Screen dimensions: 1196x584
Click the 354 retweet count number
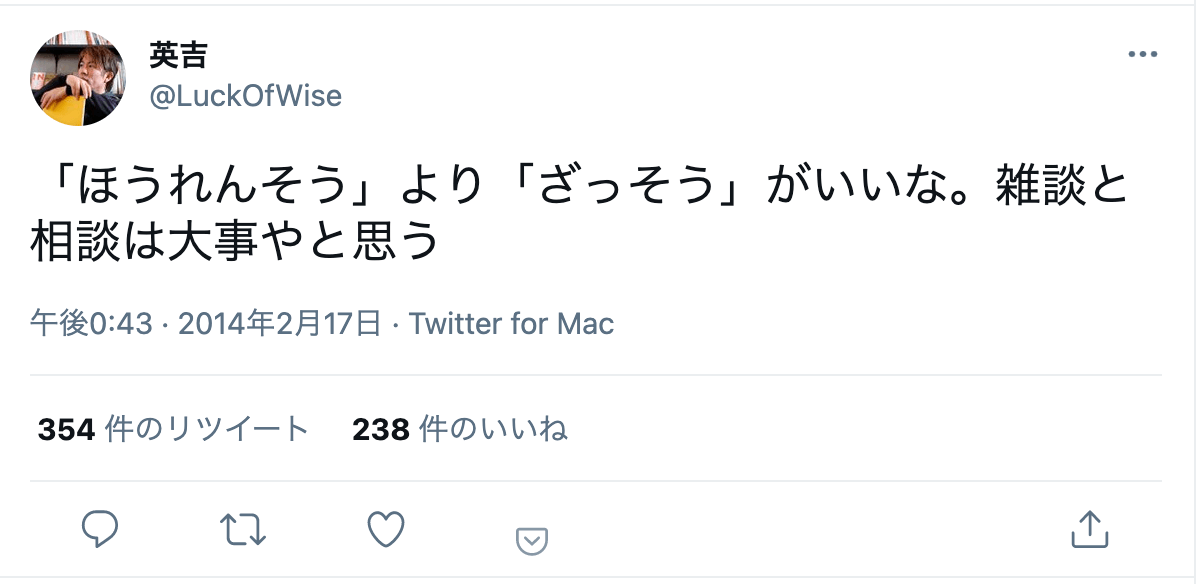pos(66,429)
